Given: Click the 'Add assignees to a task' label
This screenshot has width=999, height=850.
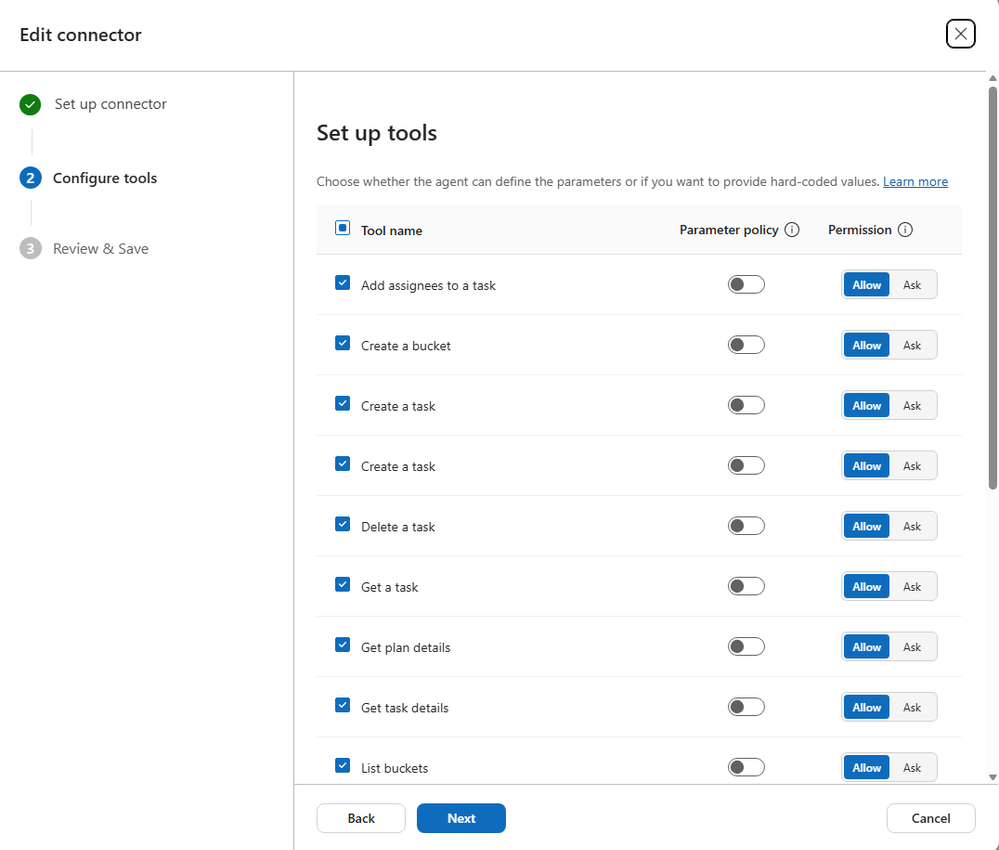Looking at the screenshot, I should point(428,285).
